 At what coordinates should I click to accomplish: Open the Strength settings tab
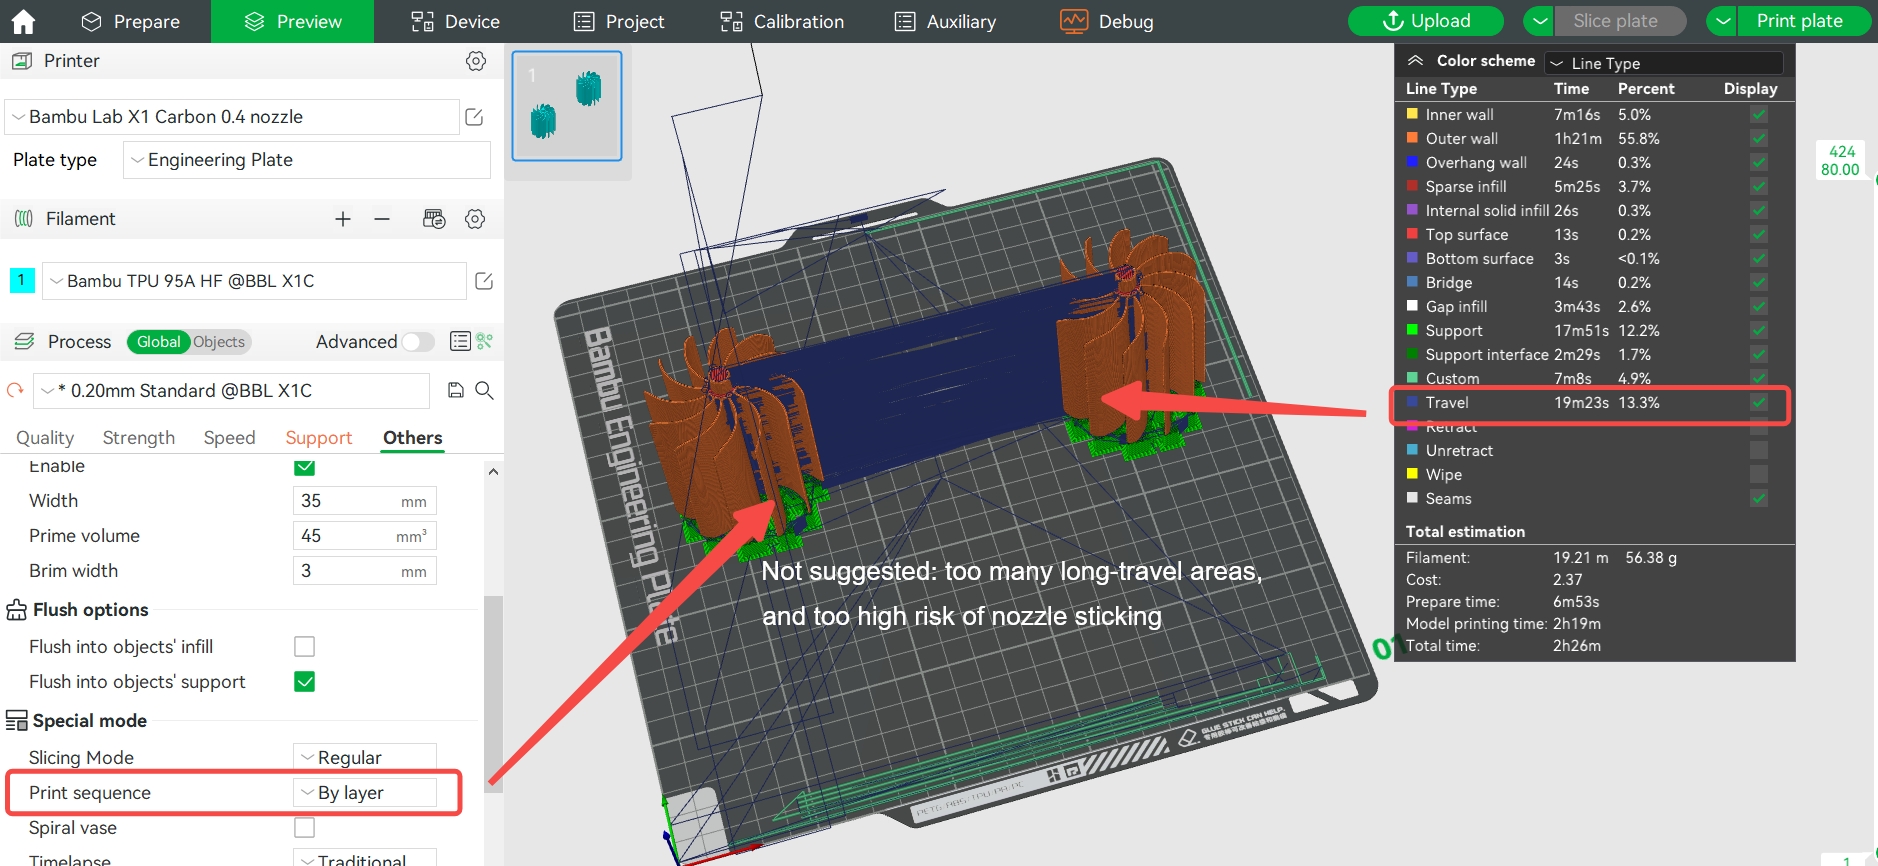tap(139, 438)
